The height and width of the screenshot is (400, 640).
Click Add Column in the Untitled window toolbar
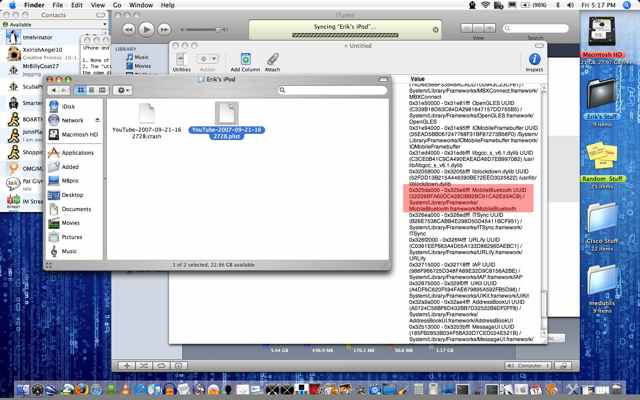click(x=245, y=62)
